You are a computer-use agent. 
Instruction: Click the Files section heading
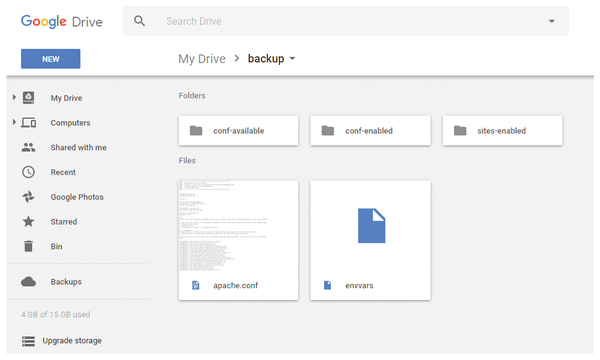pos(187,161)
